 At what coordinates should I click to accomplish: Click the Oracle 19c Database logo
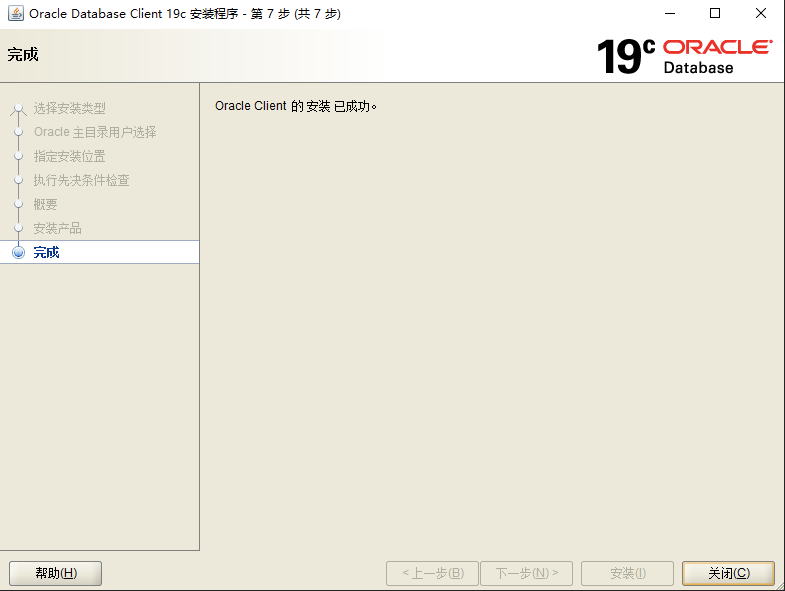coord(684,56)
